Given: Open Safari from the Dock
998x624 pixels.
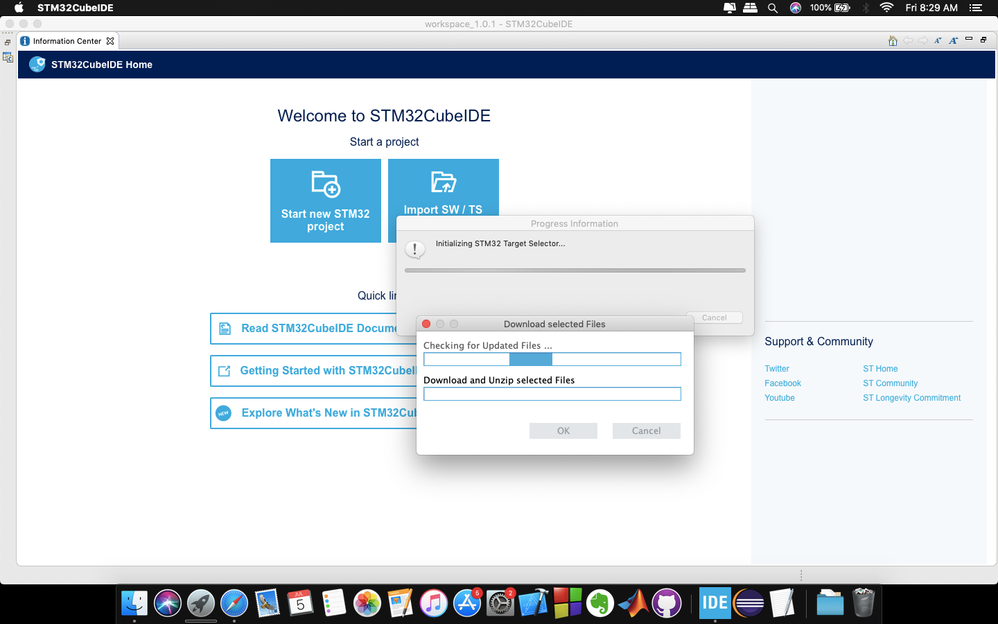Looking at the screenshot, I should (x=234, y=603).
